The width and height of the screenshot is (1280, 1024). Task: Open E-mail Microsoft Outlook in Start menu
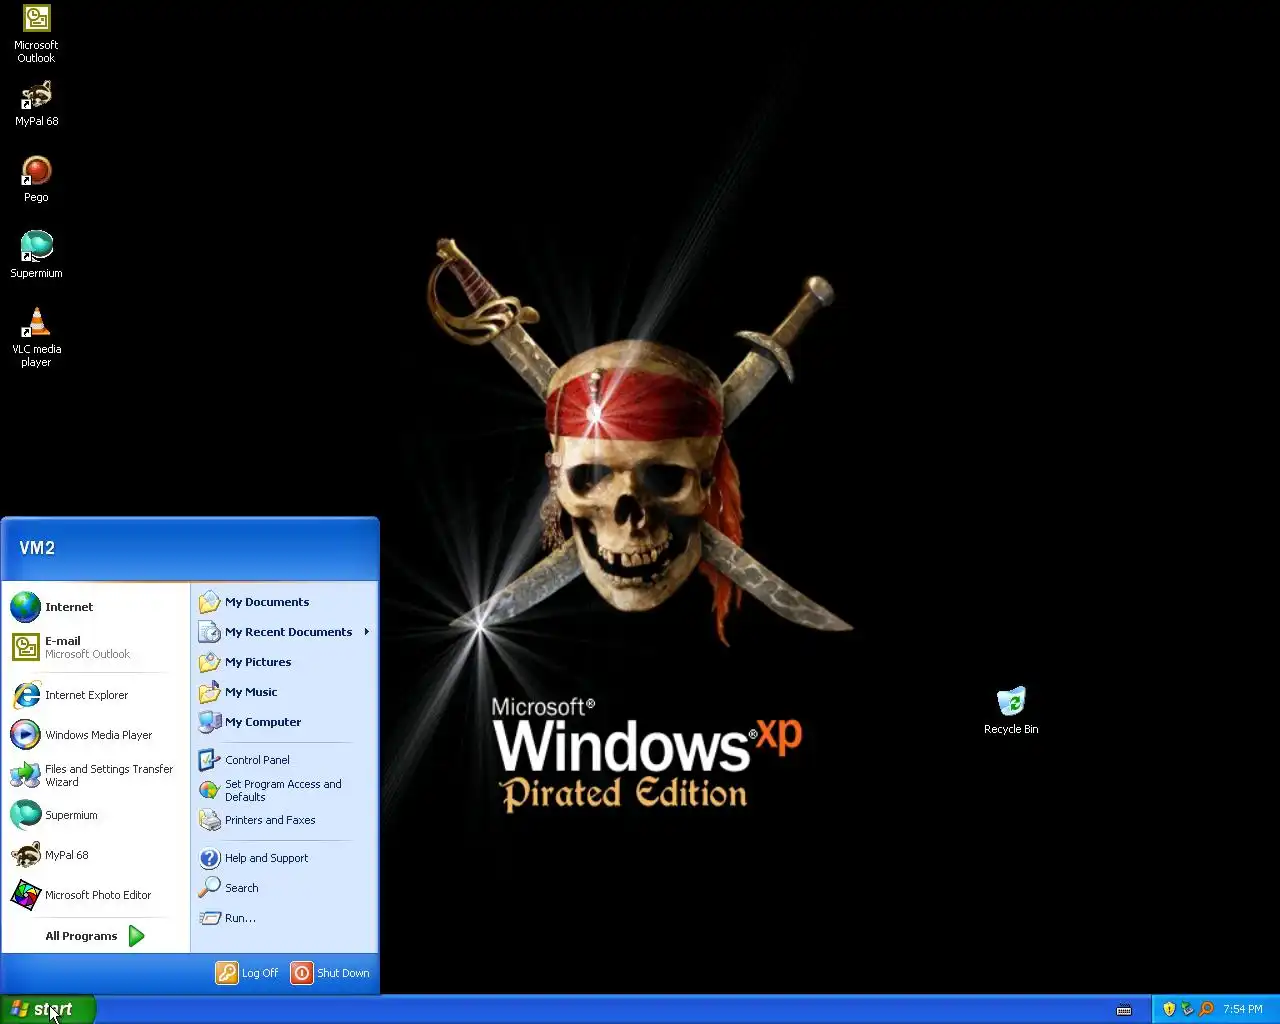pos(96,647)
